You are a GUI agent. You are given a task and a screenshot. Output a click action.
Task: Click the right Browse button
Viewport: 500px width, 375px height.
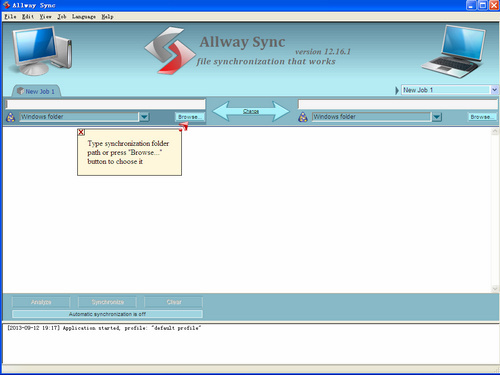[x=482, y=117]
